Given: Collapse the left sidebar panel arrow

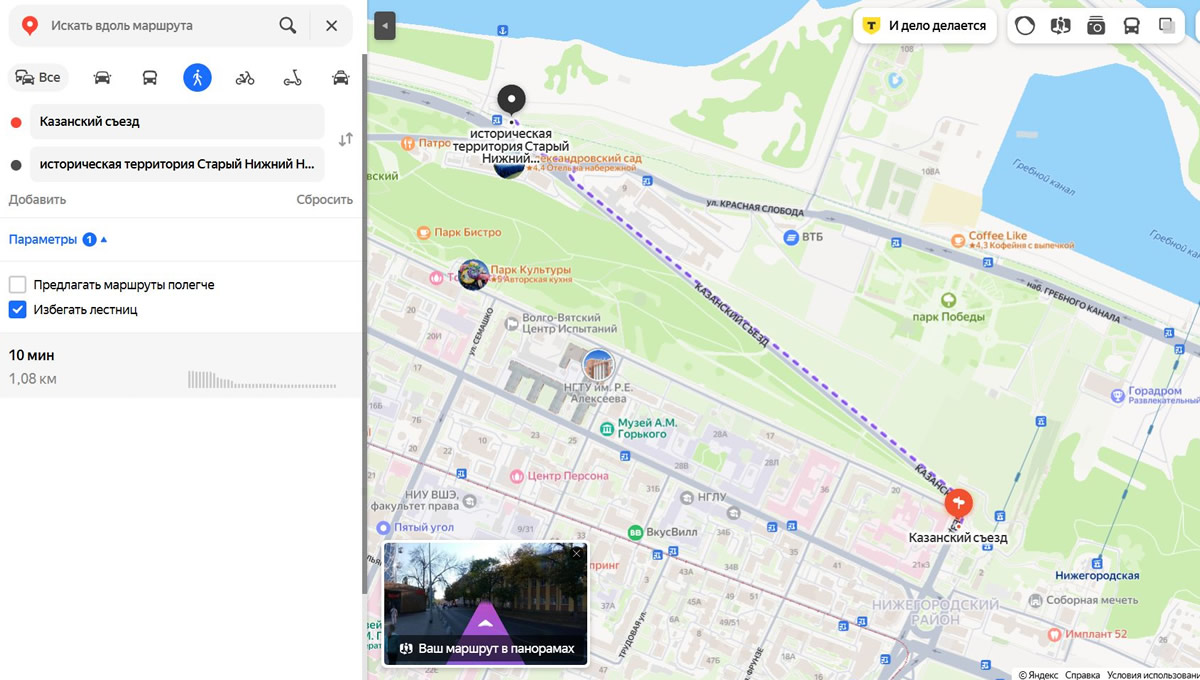Looking at the screenshot, I should click(x=385, y=26).
